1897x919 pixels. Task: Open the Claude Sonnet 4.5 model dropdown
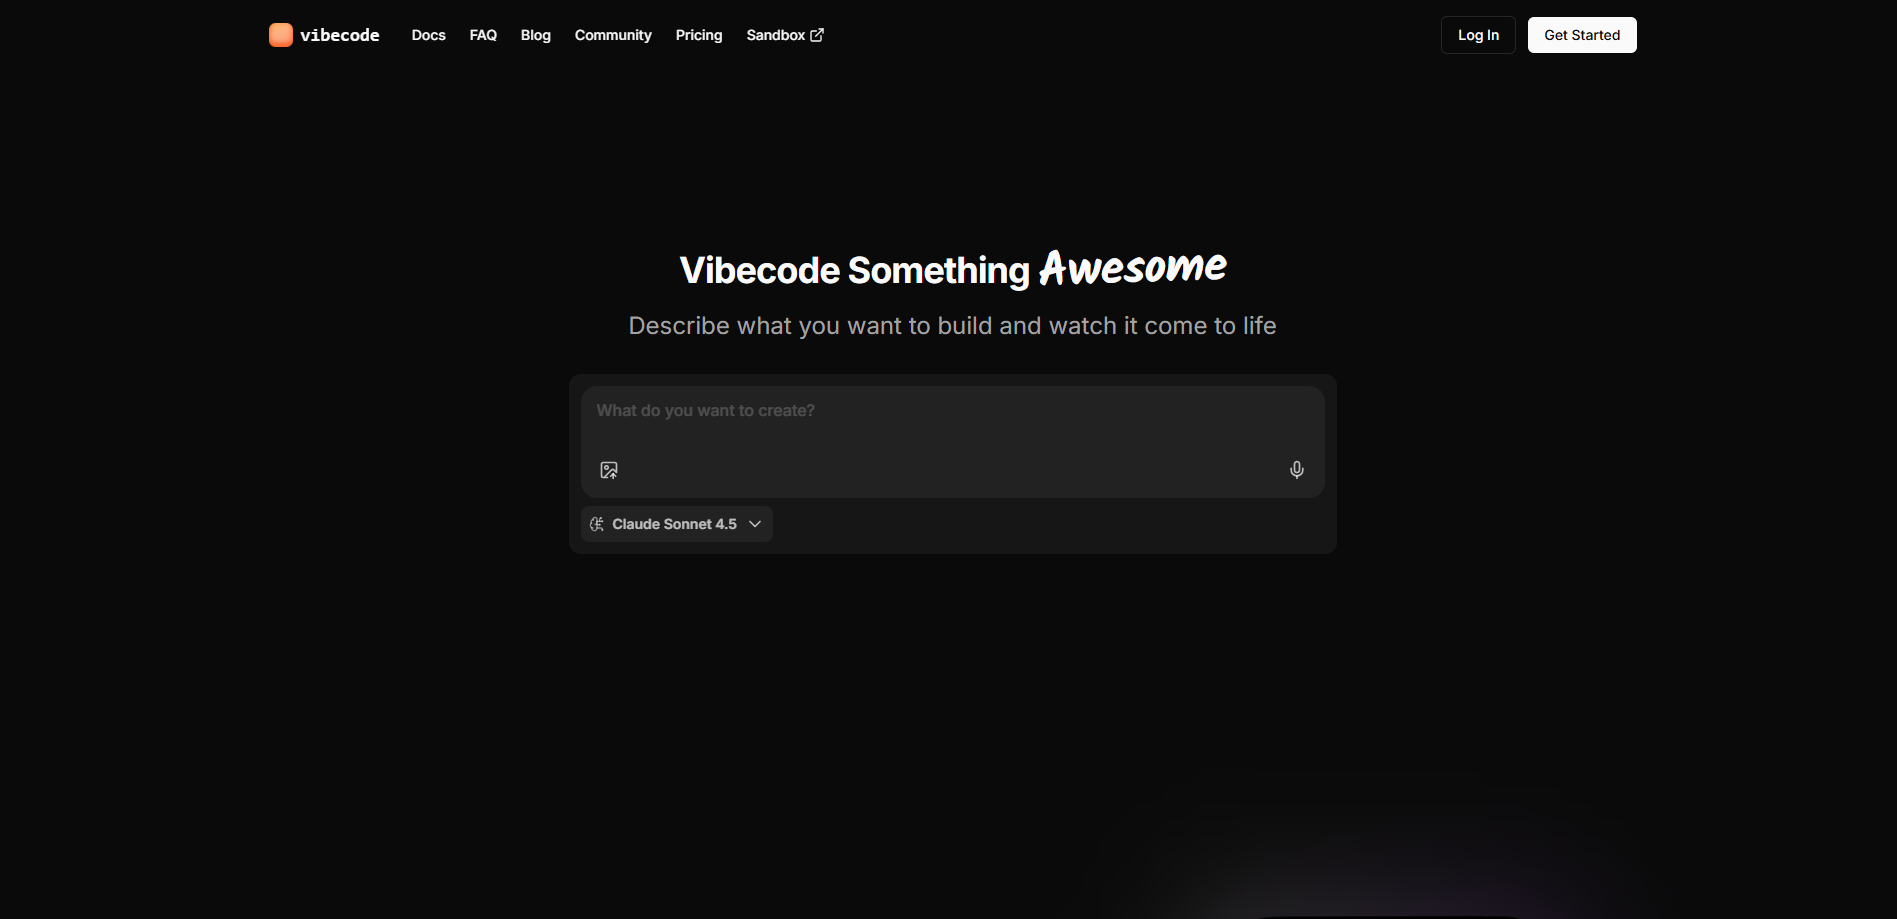pos(676,523)
